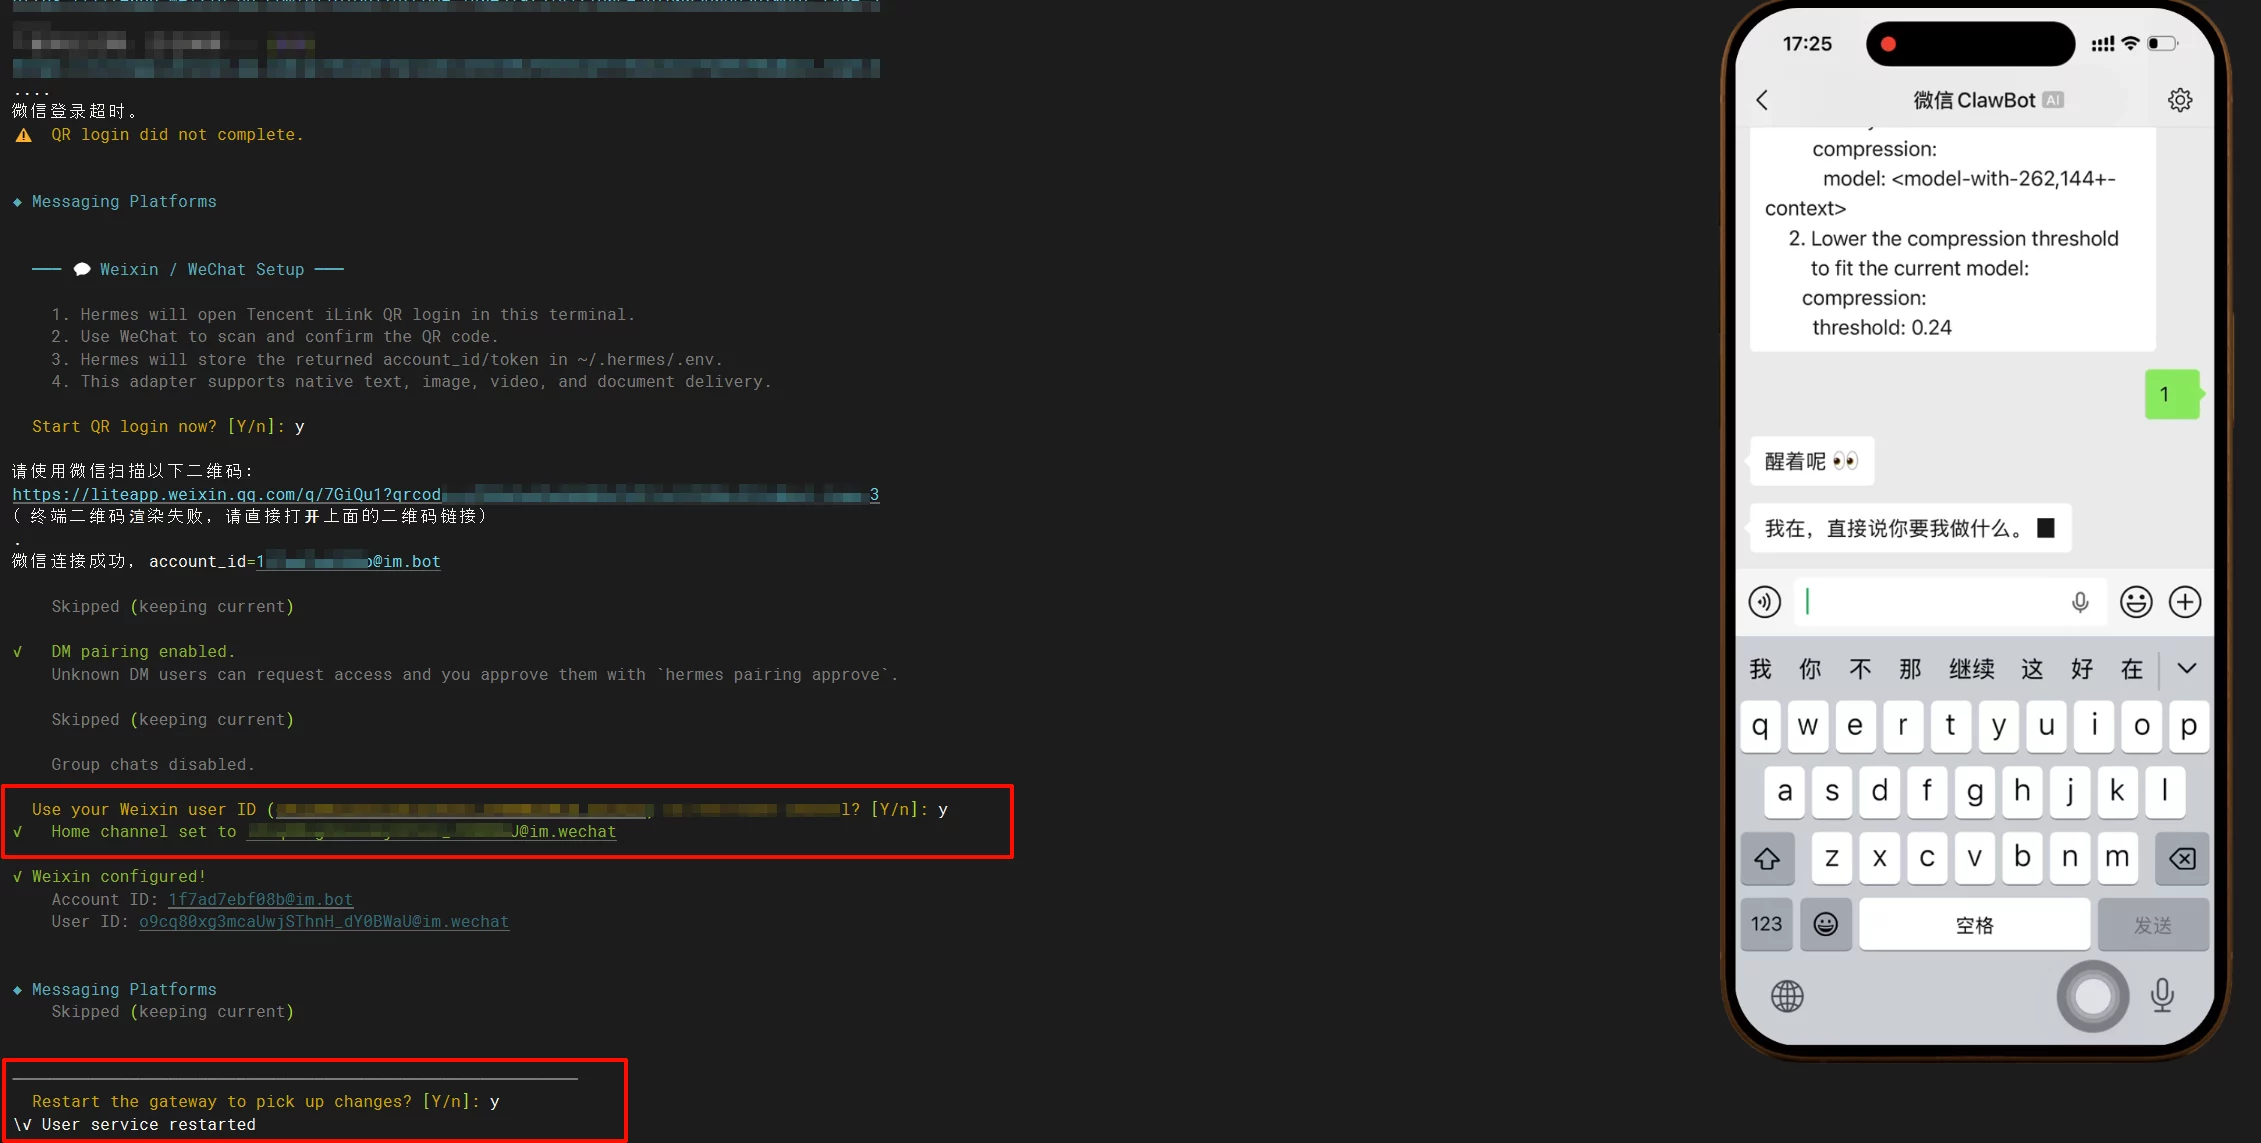
Task: Open the emoji picker in chat bar
Action: tap(2136, 602)
